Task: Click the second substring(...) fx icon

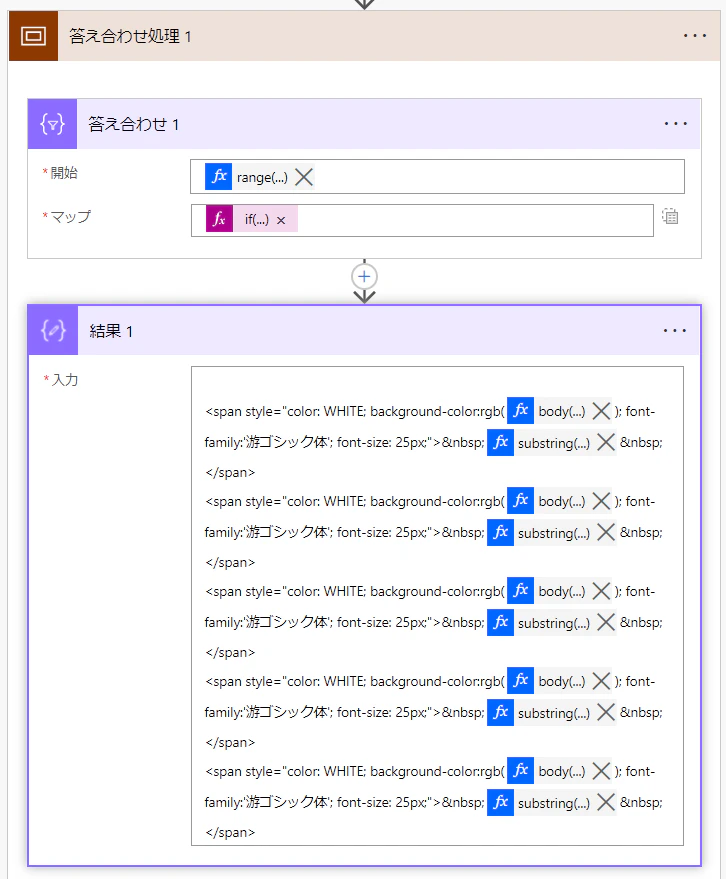Action: pos(501,531)
